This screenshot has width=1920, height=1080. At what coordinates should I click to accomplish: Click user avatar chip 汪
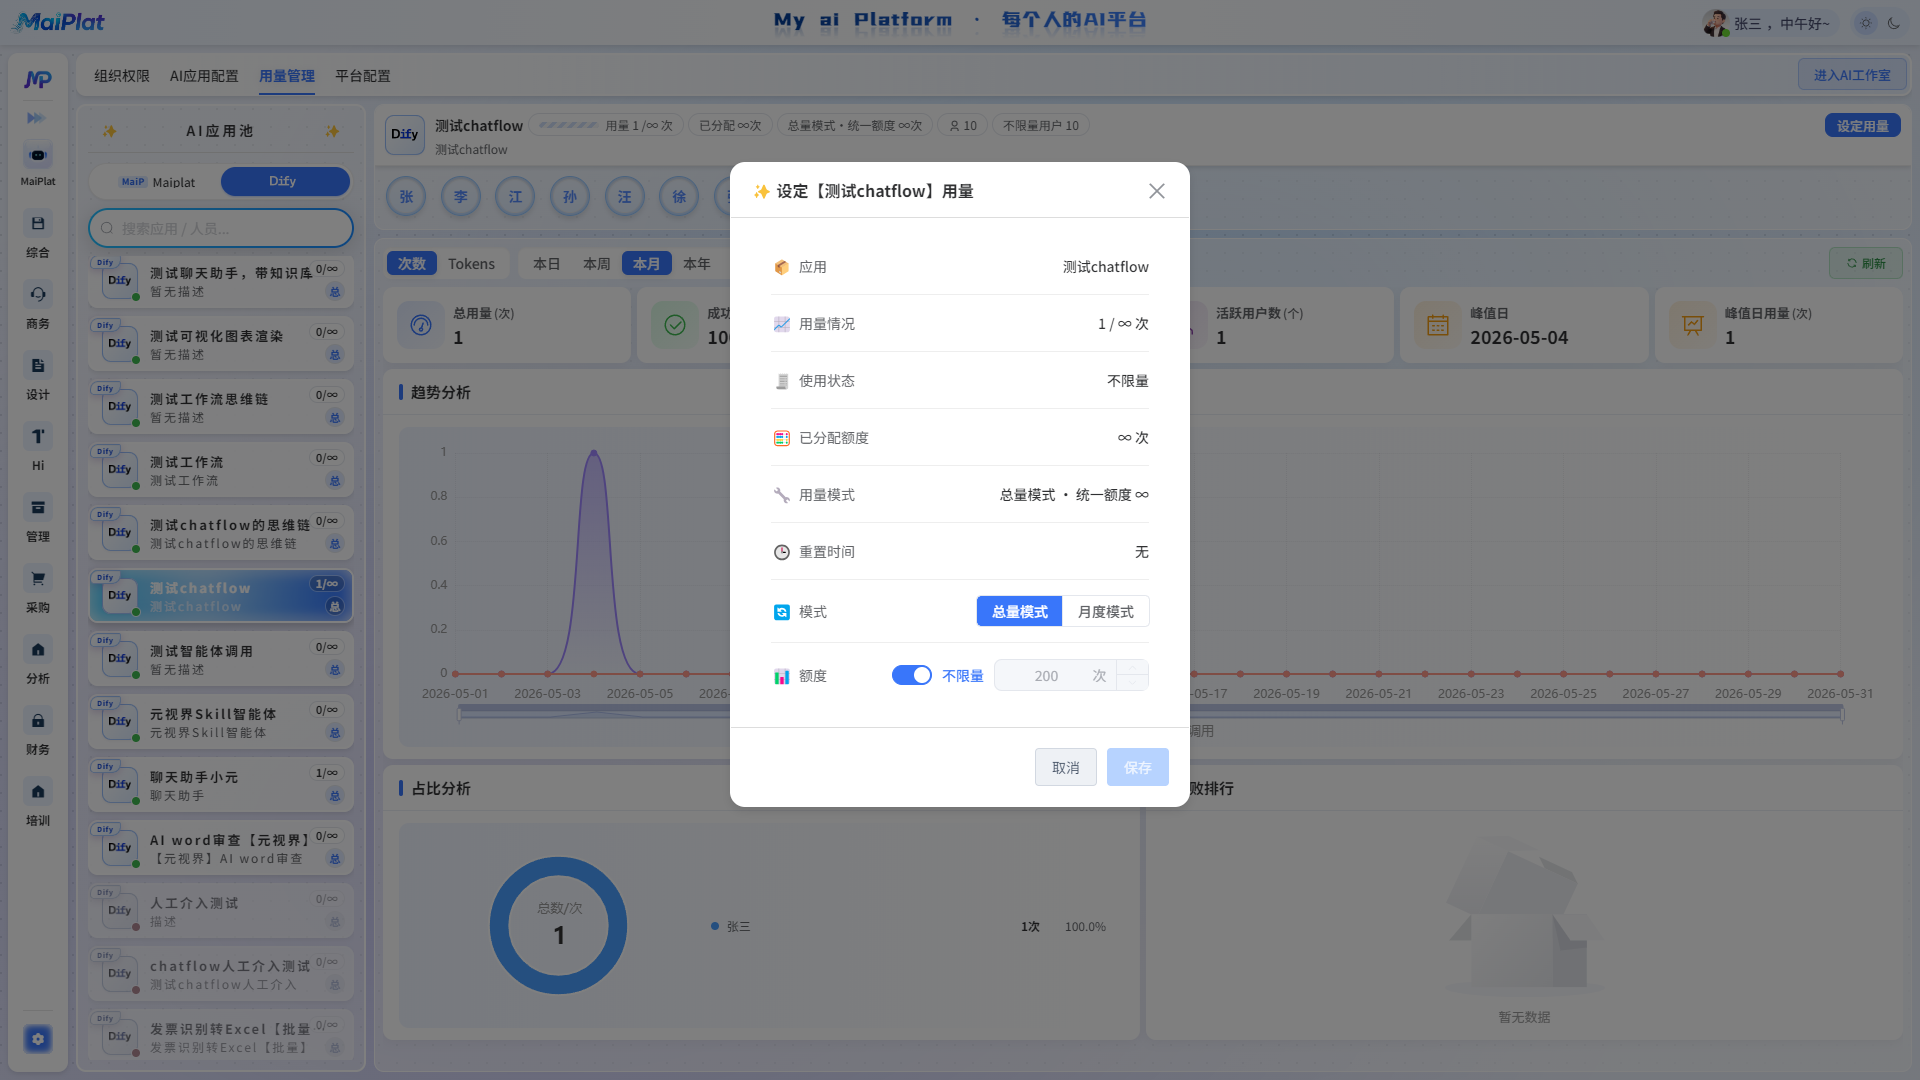click(625, 197)
